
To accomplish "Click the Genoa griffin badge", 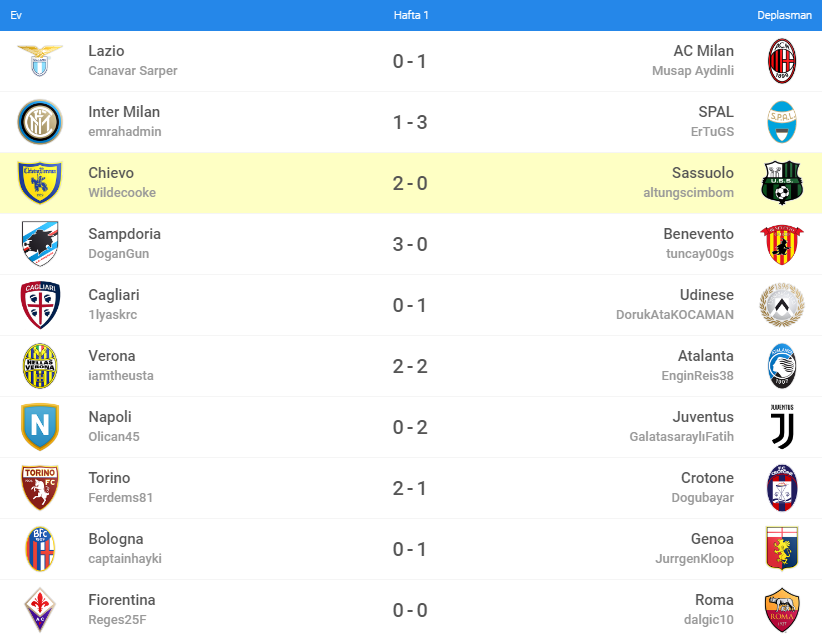I will tap(782, 549).
